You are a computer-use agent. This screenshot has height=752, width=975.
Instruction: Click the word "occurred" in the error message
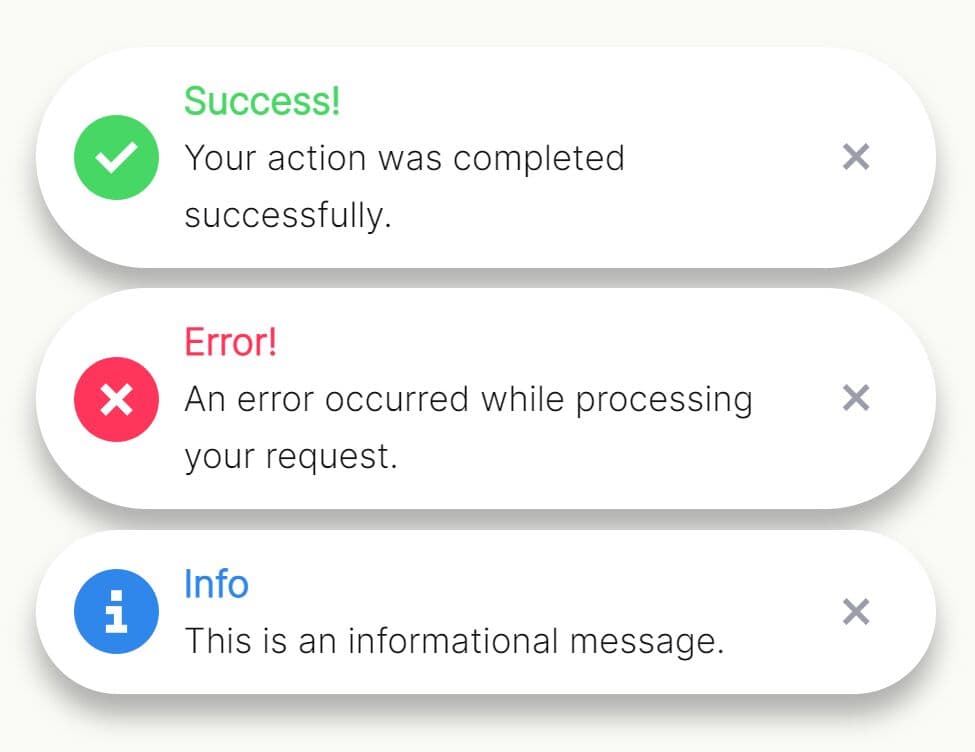(397, 400)
